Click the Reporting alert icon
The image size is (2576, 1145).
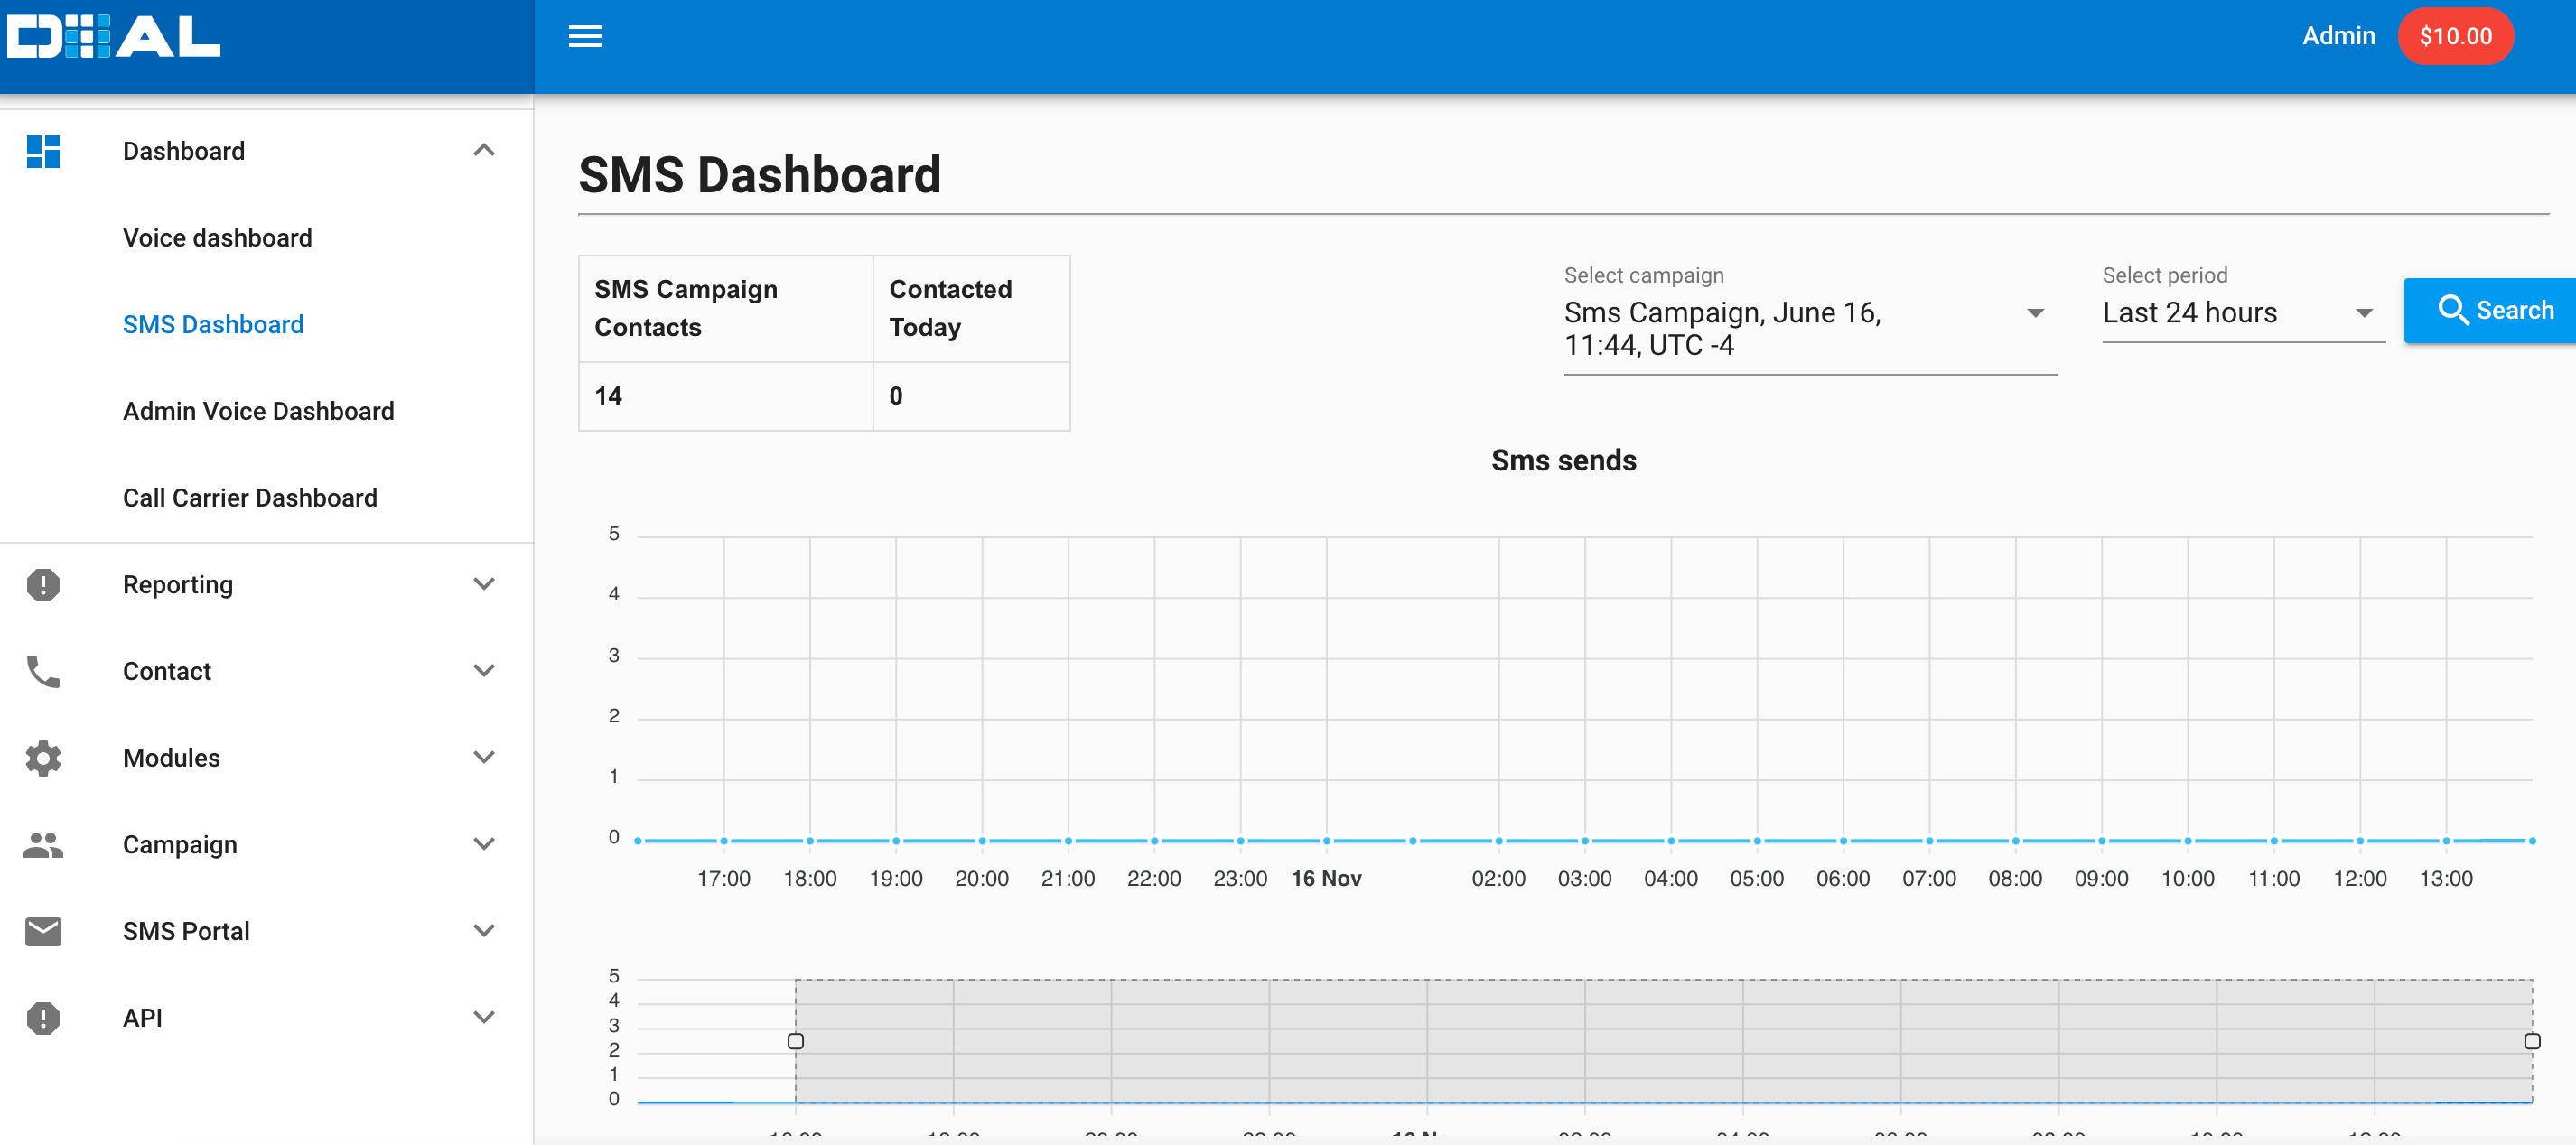click(x=43, y=585)
